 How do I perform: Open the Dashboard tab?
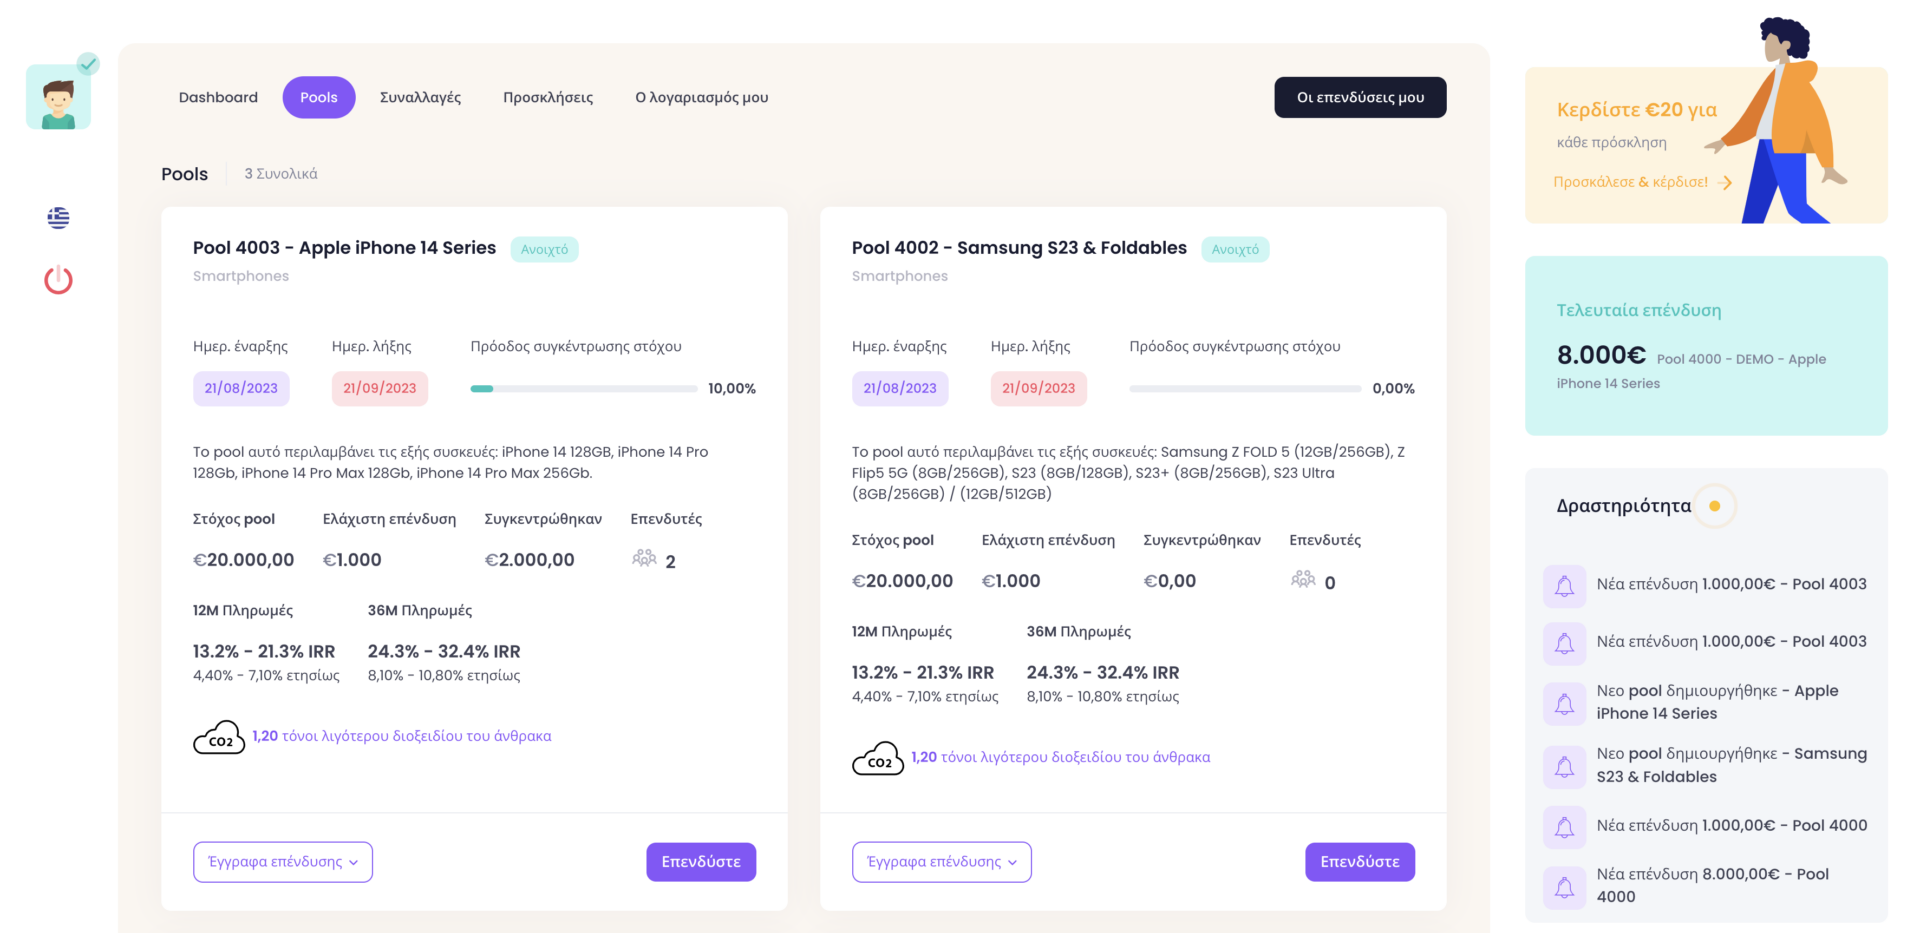(x=218, y=97)
